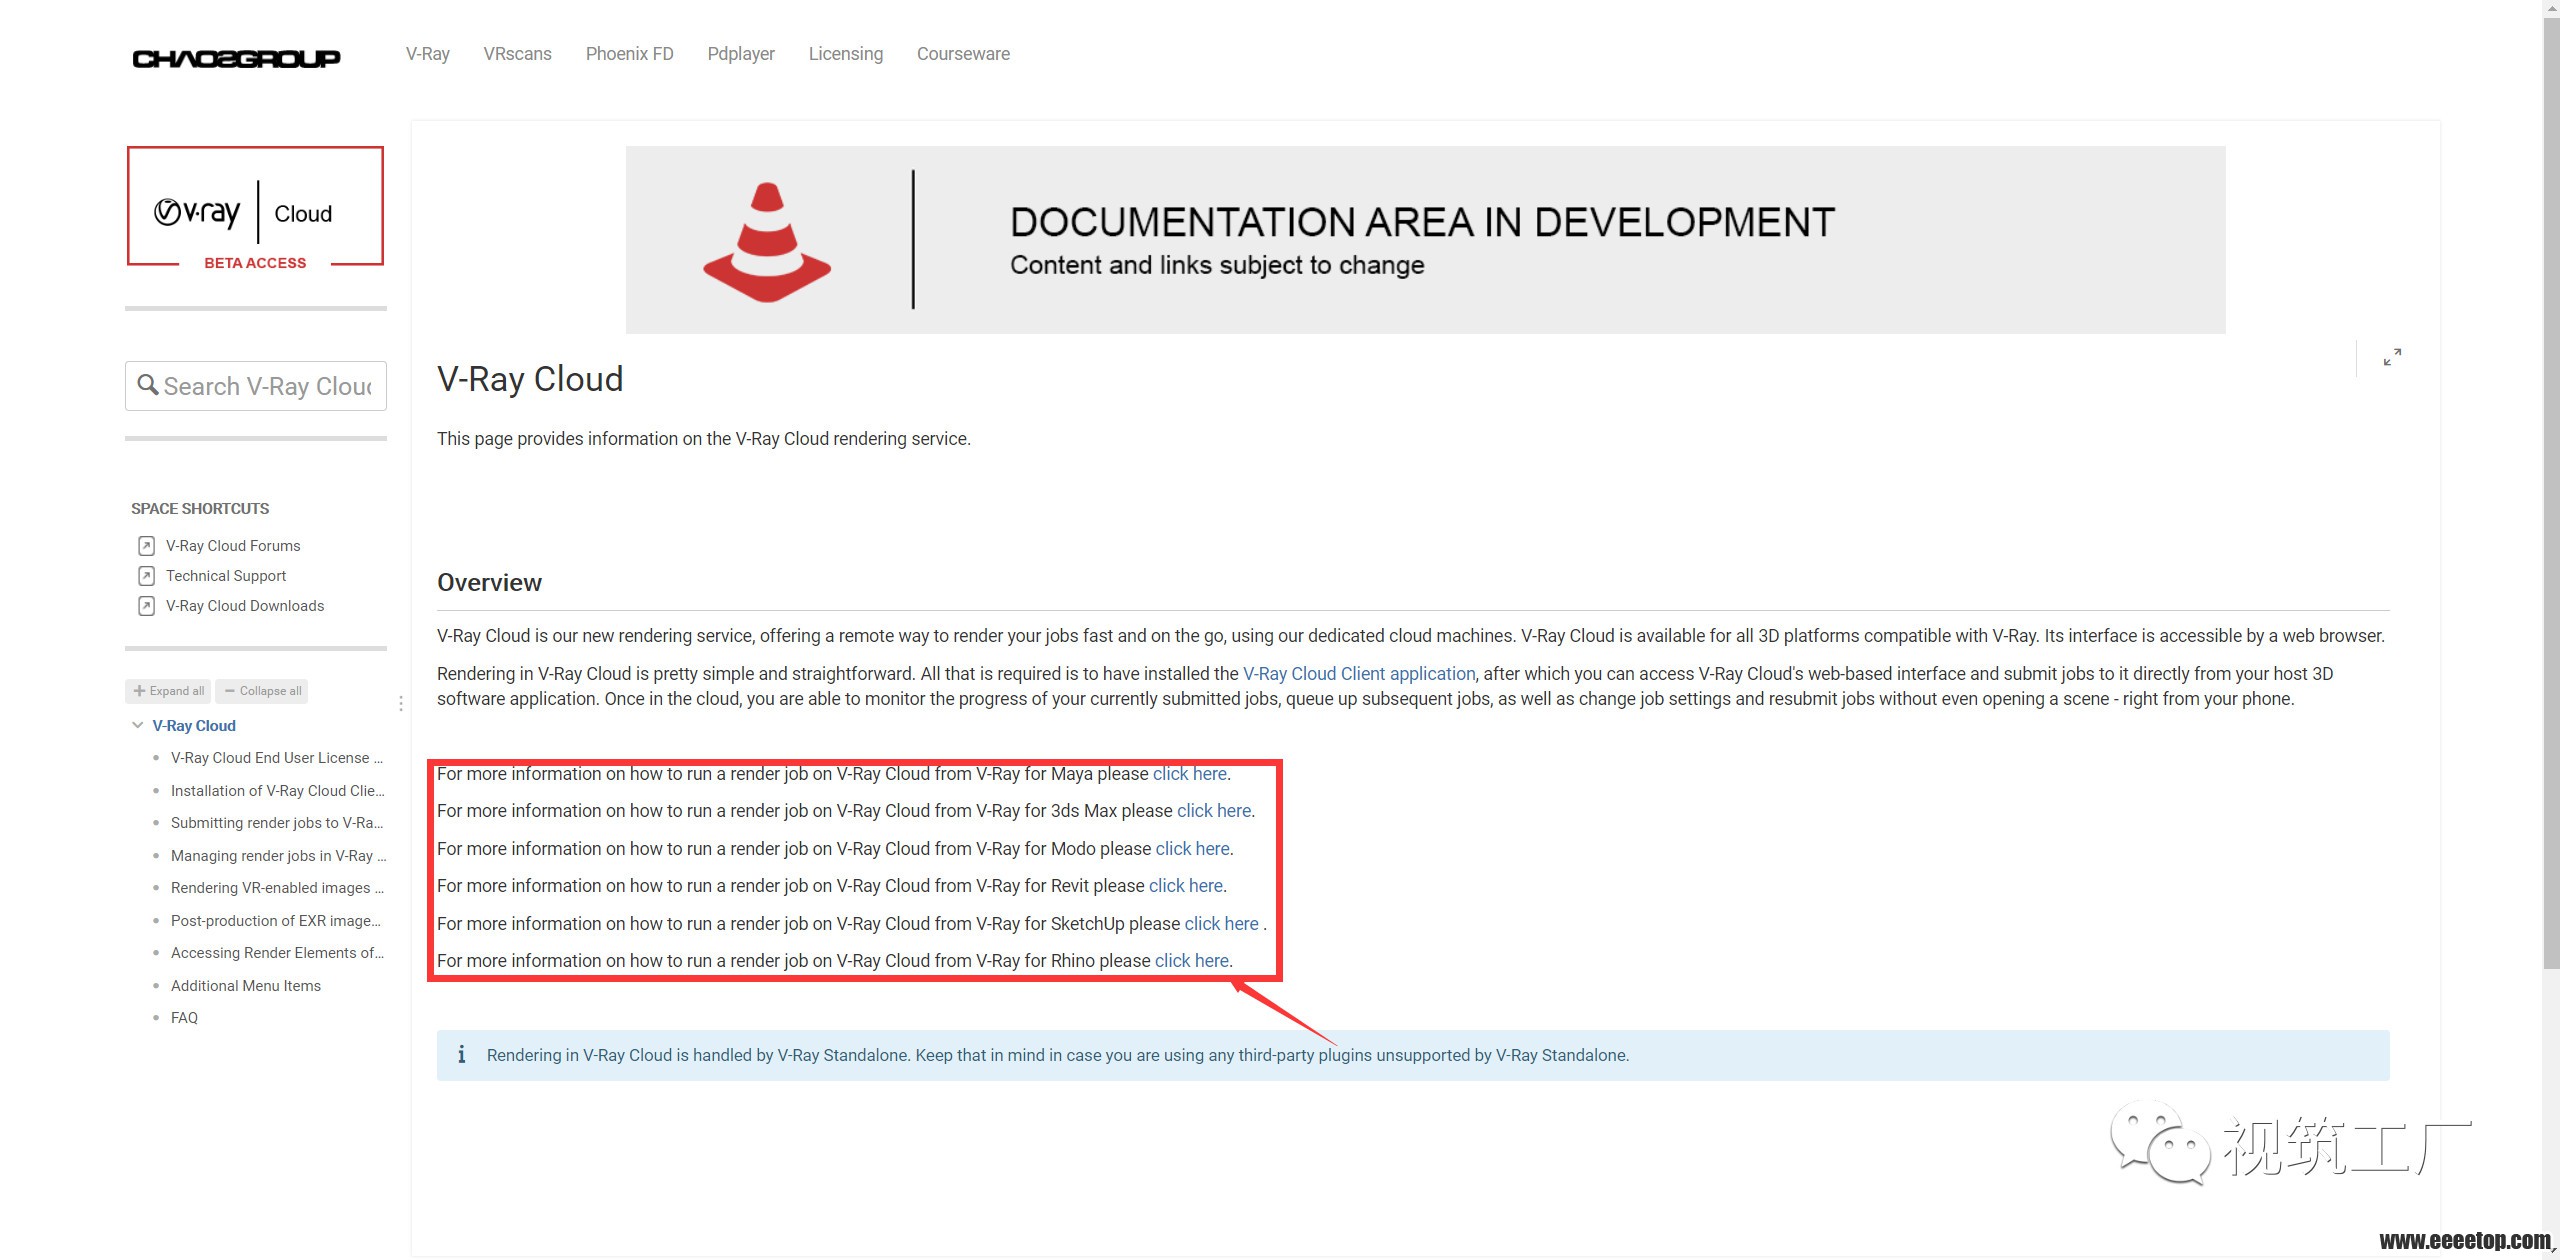Image resolution: width=2560 pixels, height=1260 pixels.
Task: Click the sidebar resize handle dots
Action: (x=401, y=704)
